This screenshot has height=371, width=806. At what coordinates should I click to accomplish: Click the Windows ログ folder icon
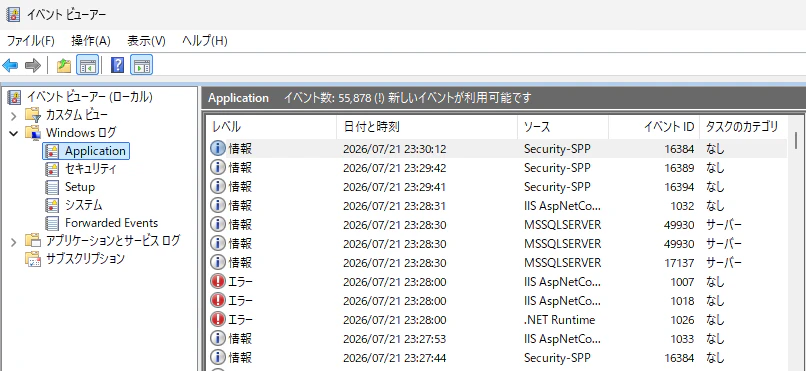(x=32, y=133)
